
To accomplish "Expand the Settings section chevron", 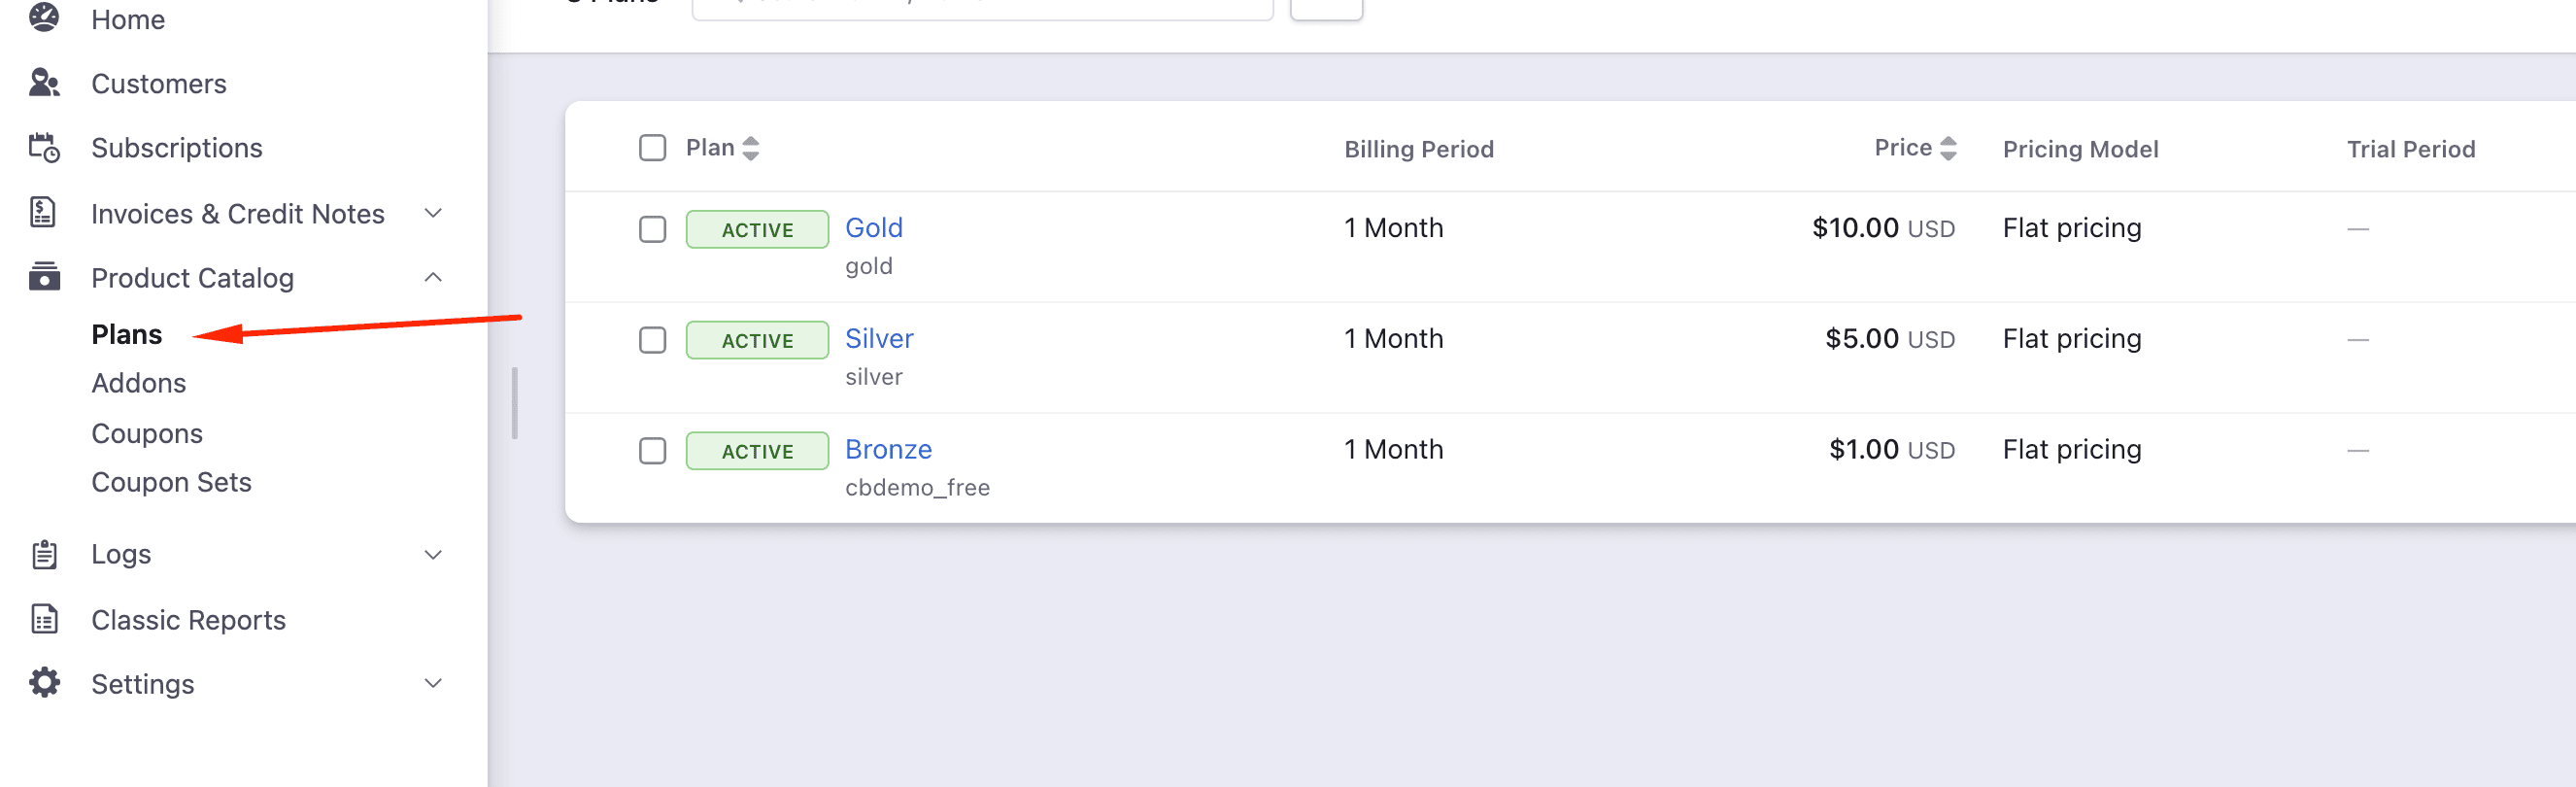I will pyautogui.click(x=433, y=683).
